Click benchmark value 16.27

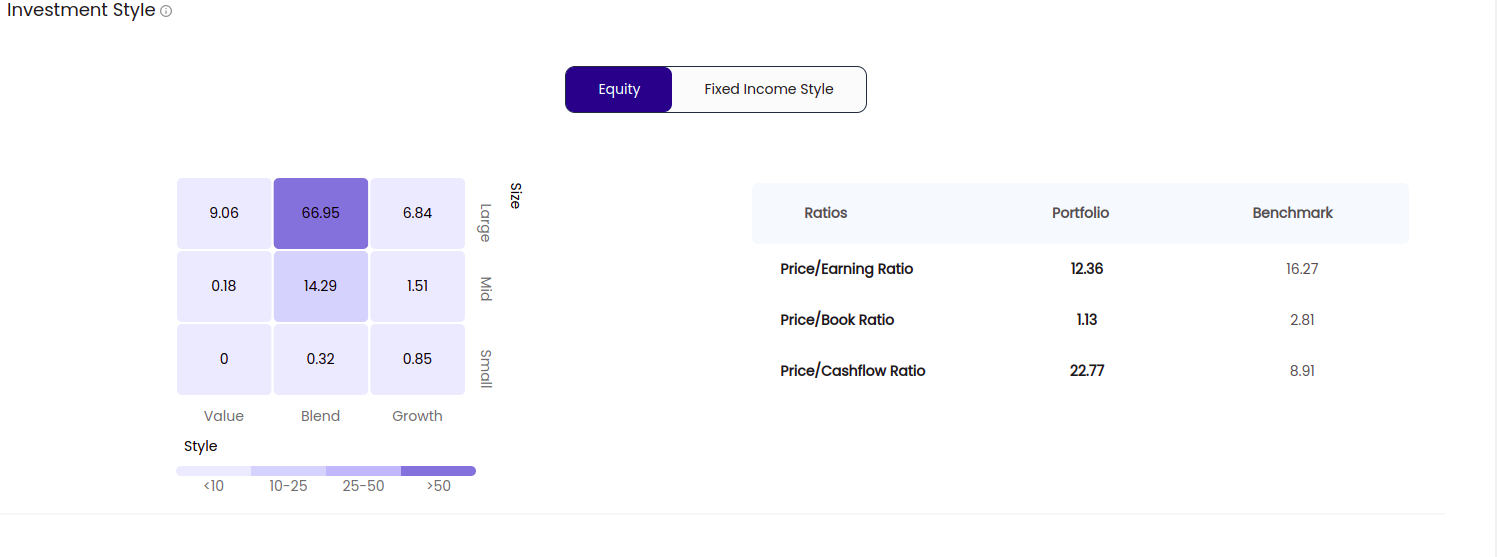point(1302,269)
